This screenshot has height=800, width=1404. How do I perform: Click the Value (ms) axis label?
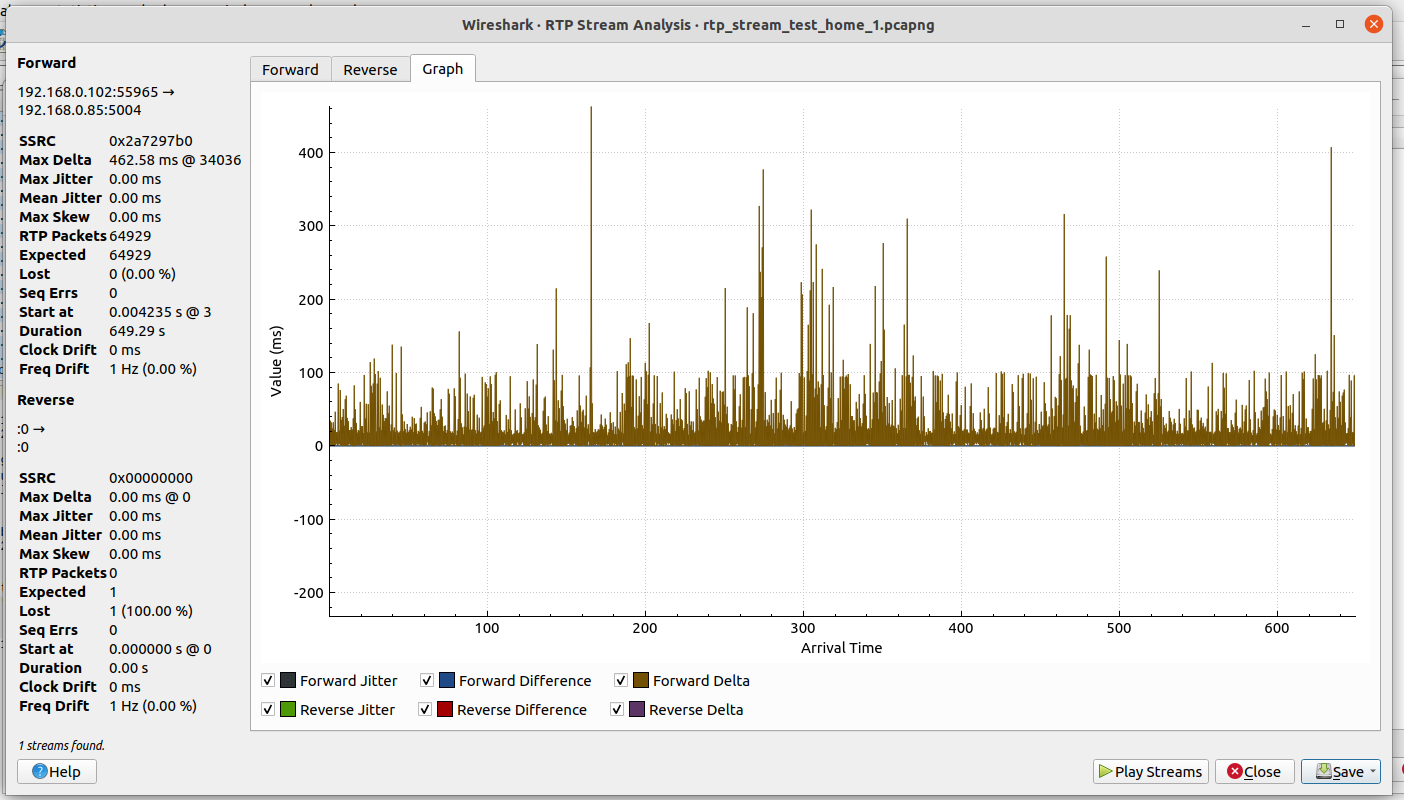[276, 361]
